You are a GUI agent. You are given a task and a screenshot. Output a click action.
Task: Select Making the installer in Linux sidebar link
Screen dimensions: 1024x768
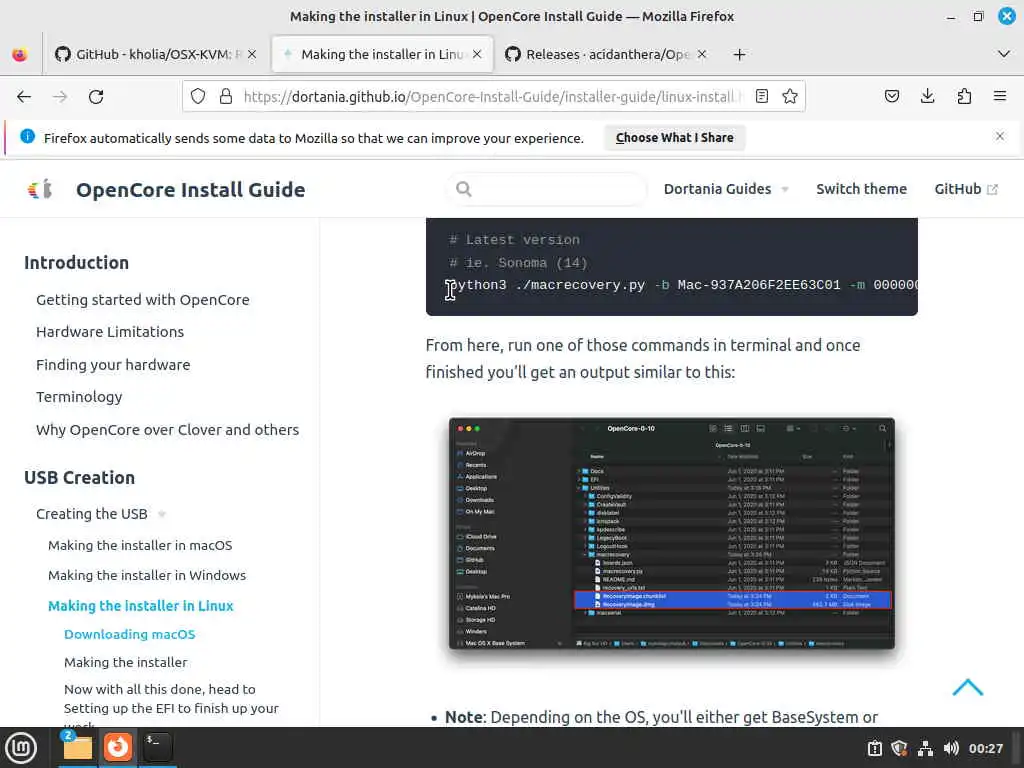click(x=140, y=605)
